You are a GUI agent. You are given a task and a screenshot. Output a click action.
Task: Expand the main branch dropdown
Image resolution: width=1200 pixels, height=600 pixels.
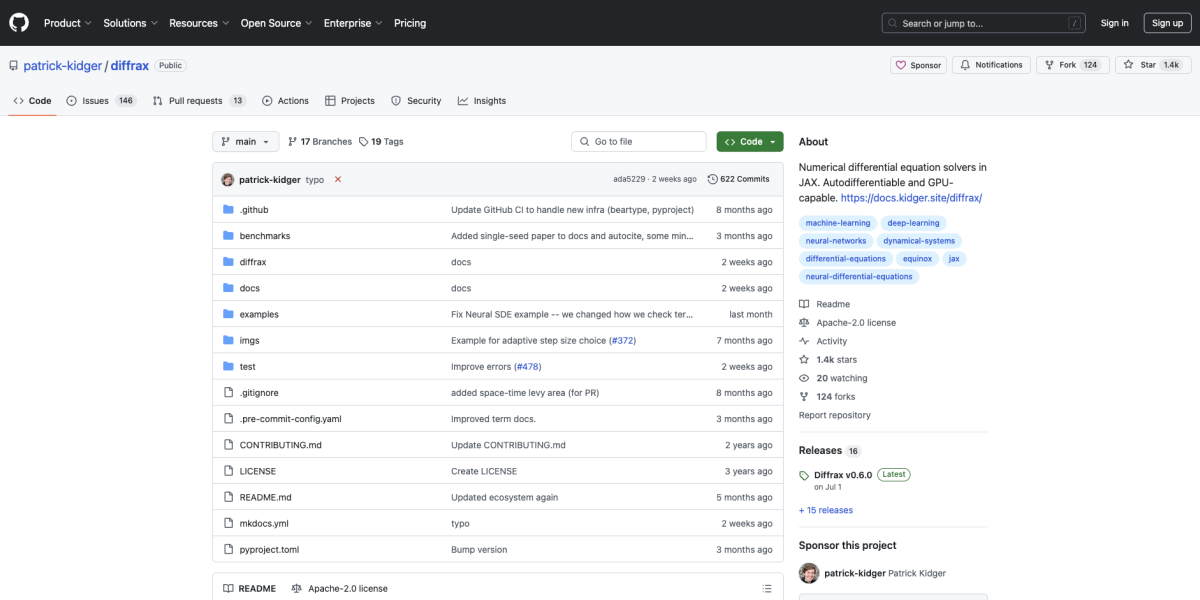(245, 142)
